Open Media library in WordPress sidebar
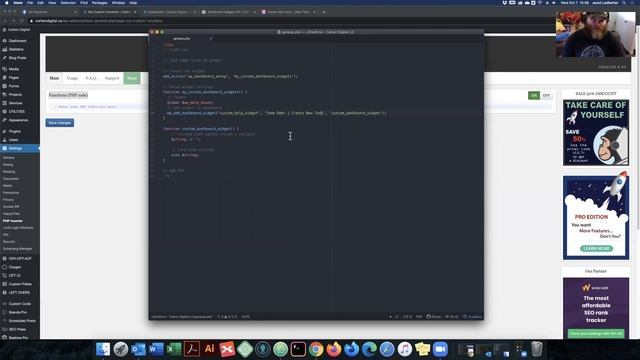Screen dimensions: 640x360 [13, 69]
